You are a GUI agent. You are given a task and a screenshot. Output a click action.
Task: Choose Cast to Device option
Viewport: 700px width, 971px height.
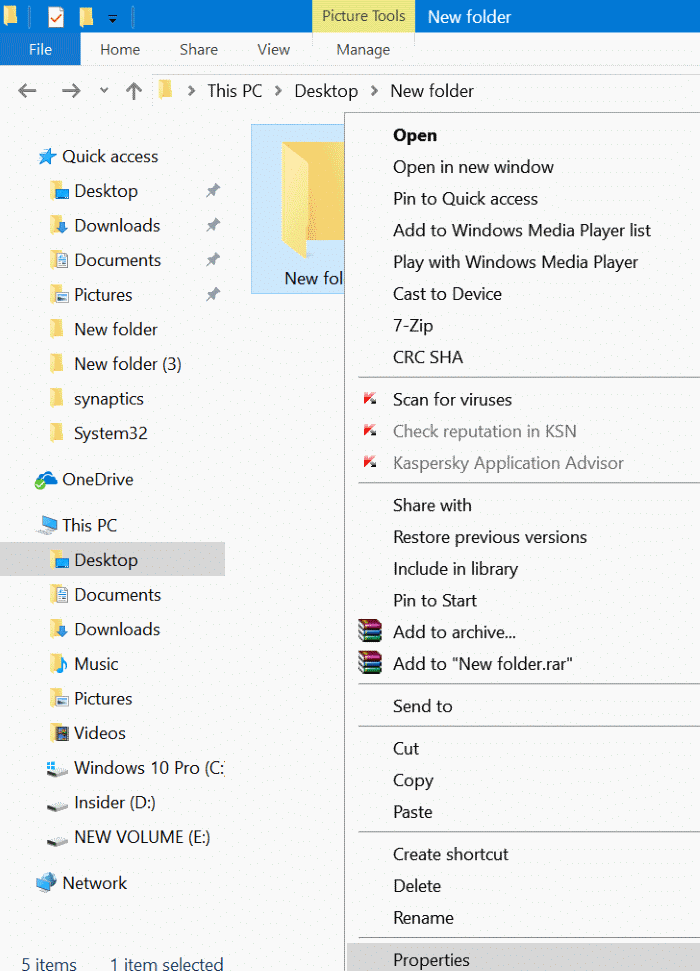pos(447,294)
